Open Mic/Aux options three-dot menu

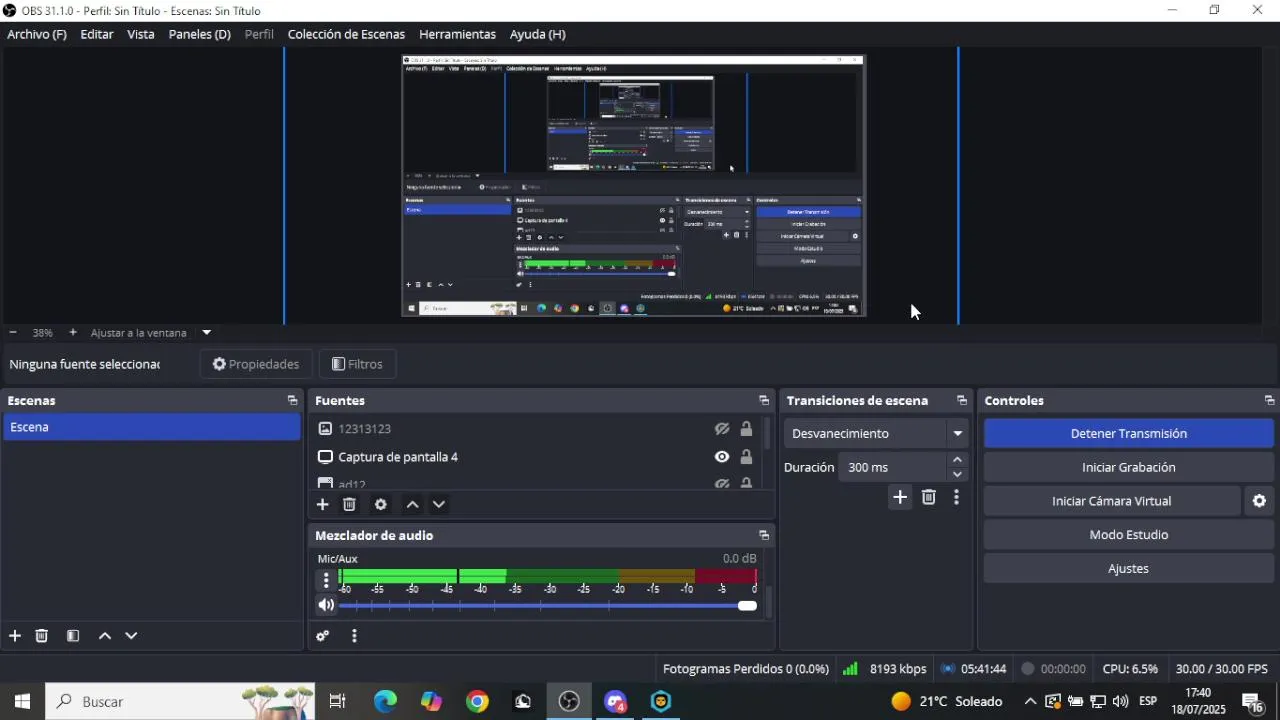pos(326,580)
